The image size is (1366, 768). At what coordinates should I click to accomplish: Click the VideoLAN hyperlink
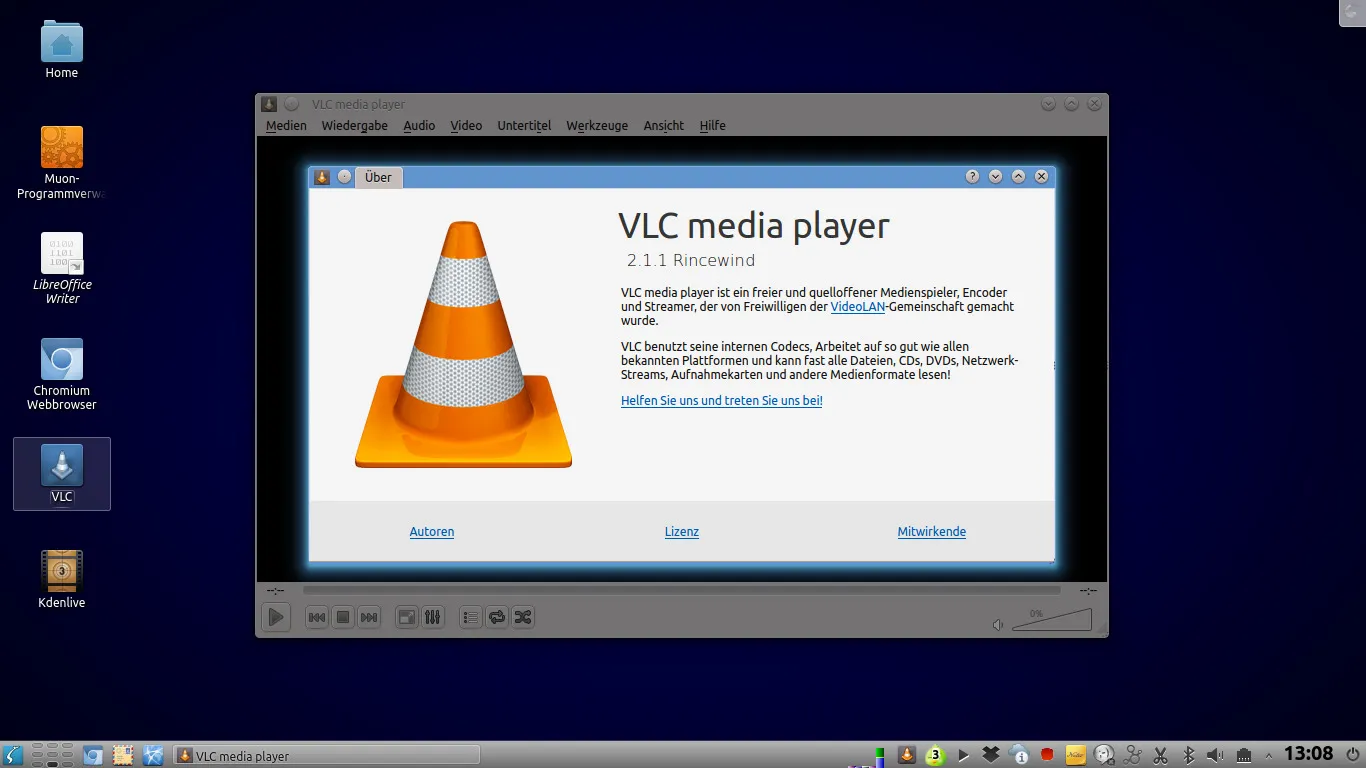click(x=858, y=307)
